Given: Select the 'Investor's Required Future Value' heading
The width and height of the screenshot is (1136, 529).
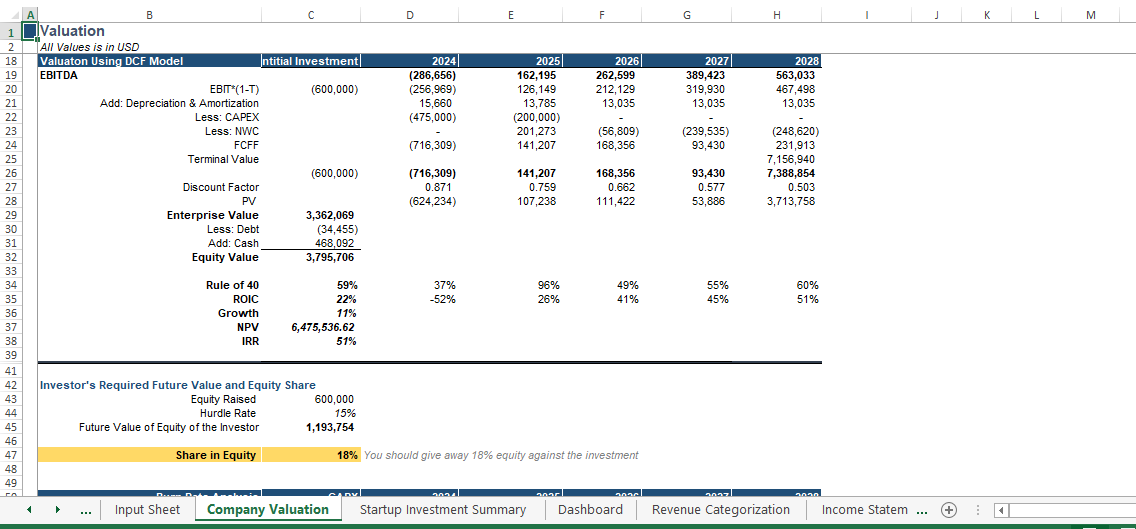Looking at the screenshot, I should tap(178, 385).
